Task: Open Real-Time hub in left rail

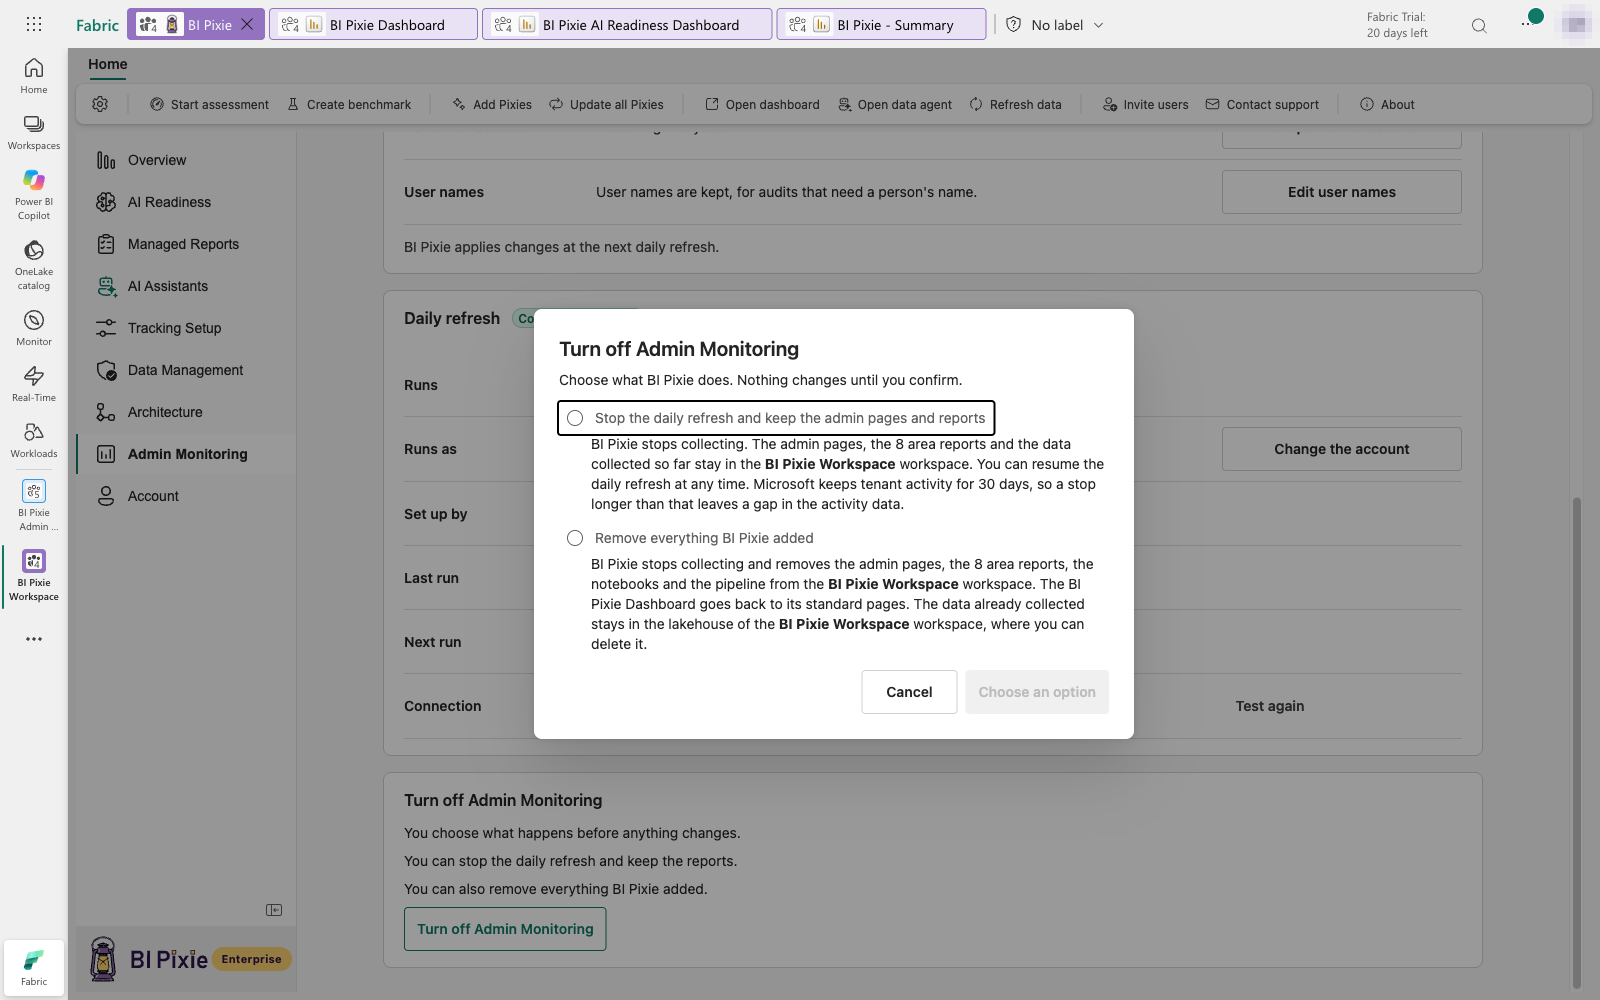Action: coord(34,383)
